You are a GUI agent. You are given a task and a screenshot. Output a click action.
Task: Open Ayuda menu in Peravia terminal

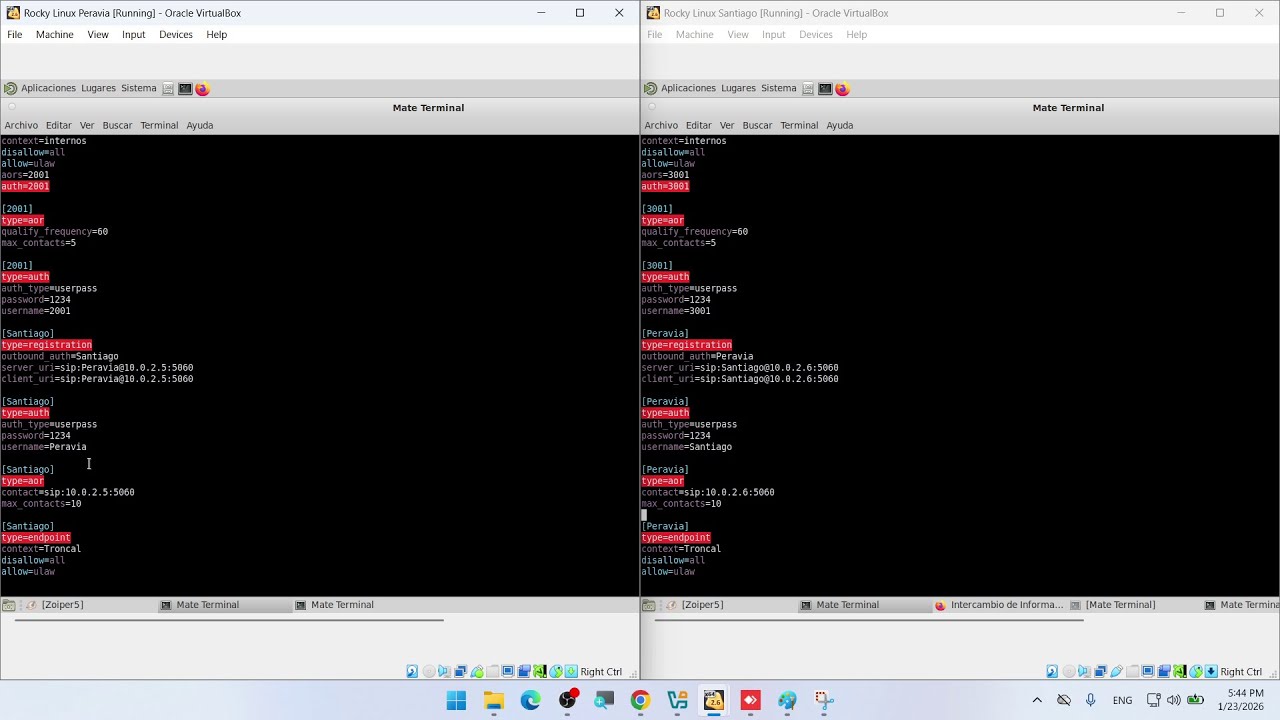point(199,125)
